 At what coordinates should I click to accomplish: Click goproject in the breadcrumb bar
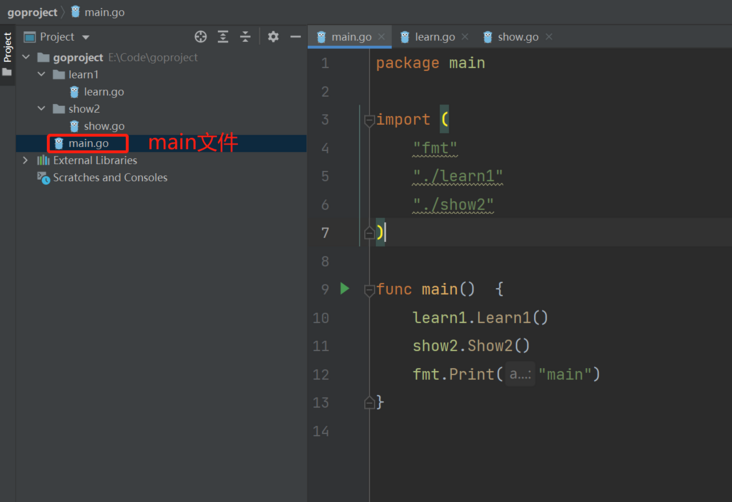[33, 12]
